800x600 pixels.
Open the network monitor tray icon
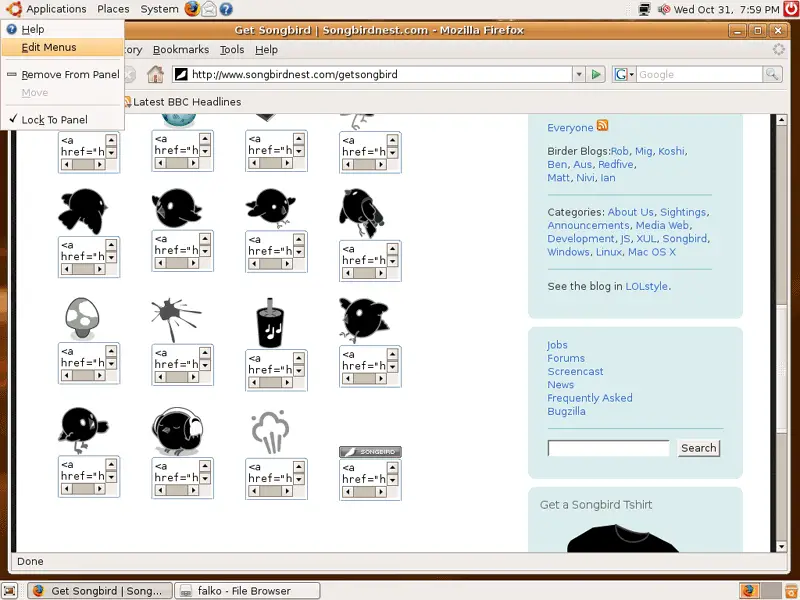[645, 9]
